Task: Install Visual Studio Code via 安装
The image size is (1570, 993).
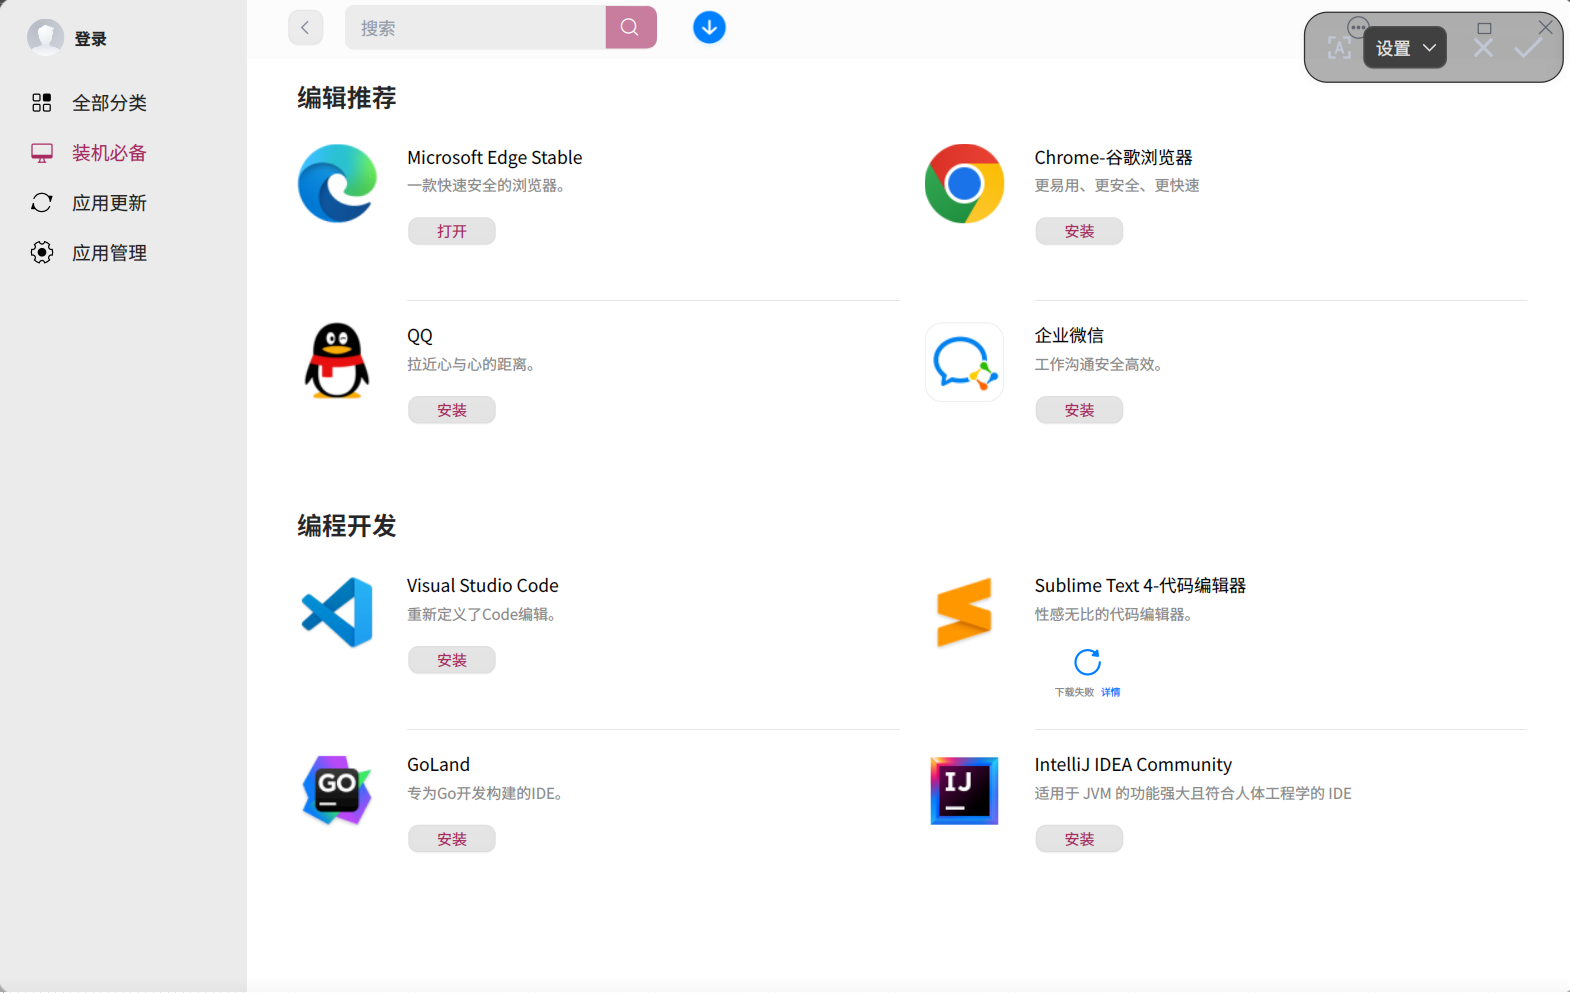Action: [452, 660]
